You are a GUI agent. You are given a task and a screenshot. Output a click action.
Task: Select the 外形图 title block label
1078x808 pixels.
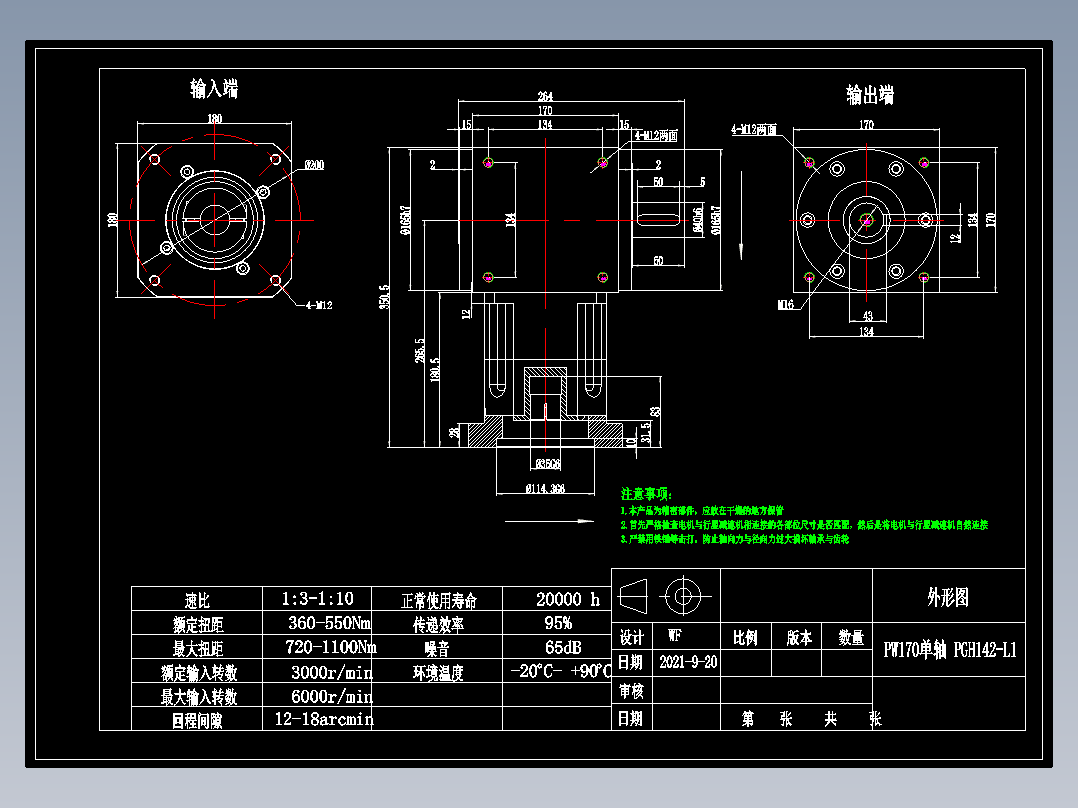point(946,598)
